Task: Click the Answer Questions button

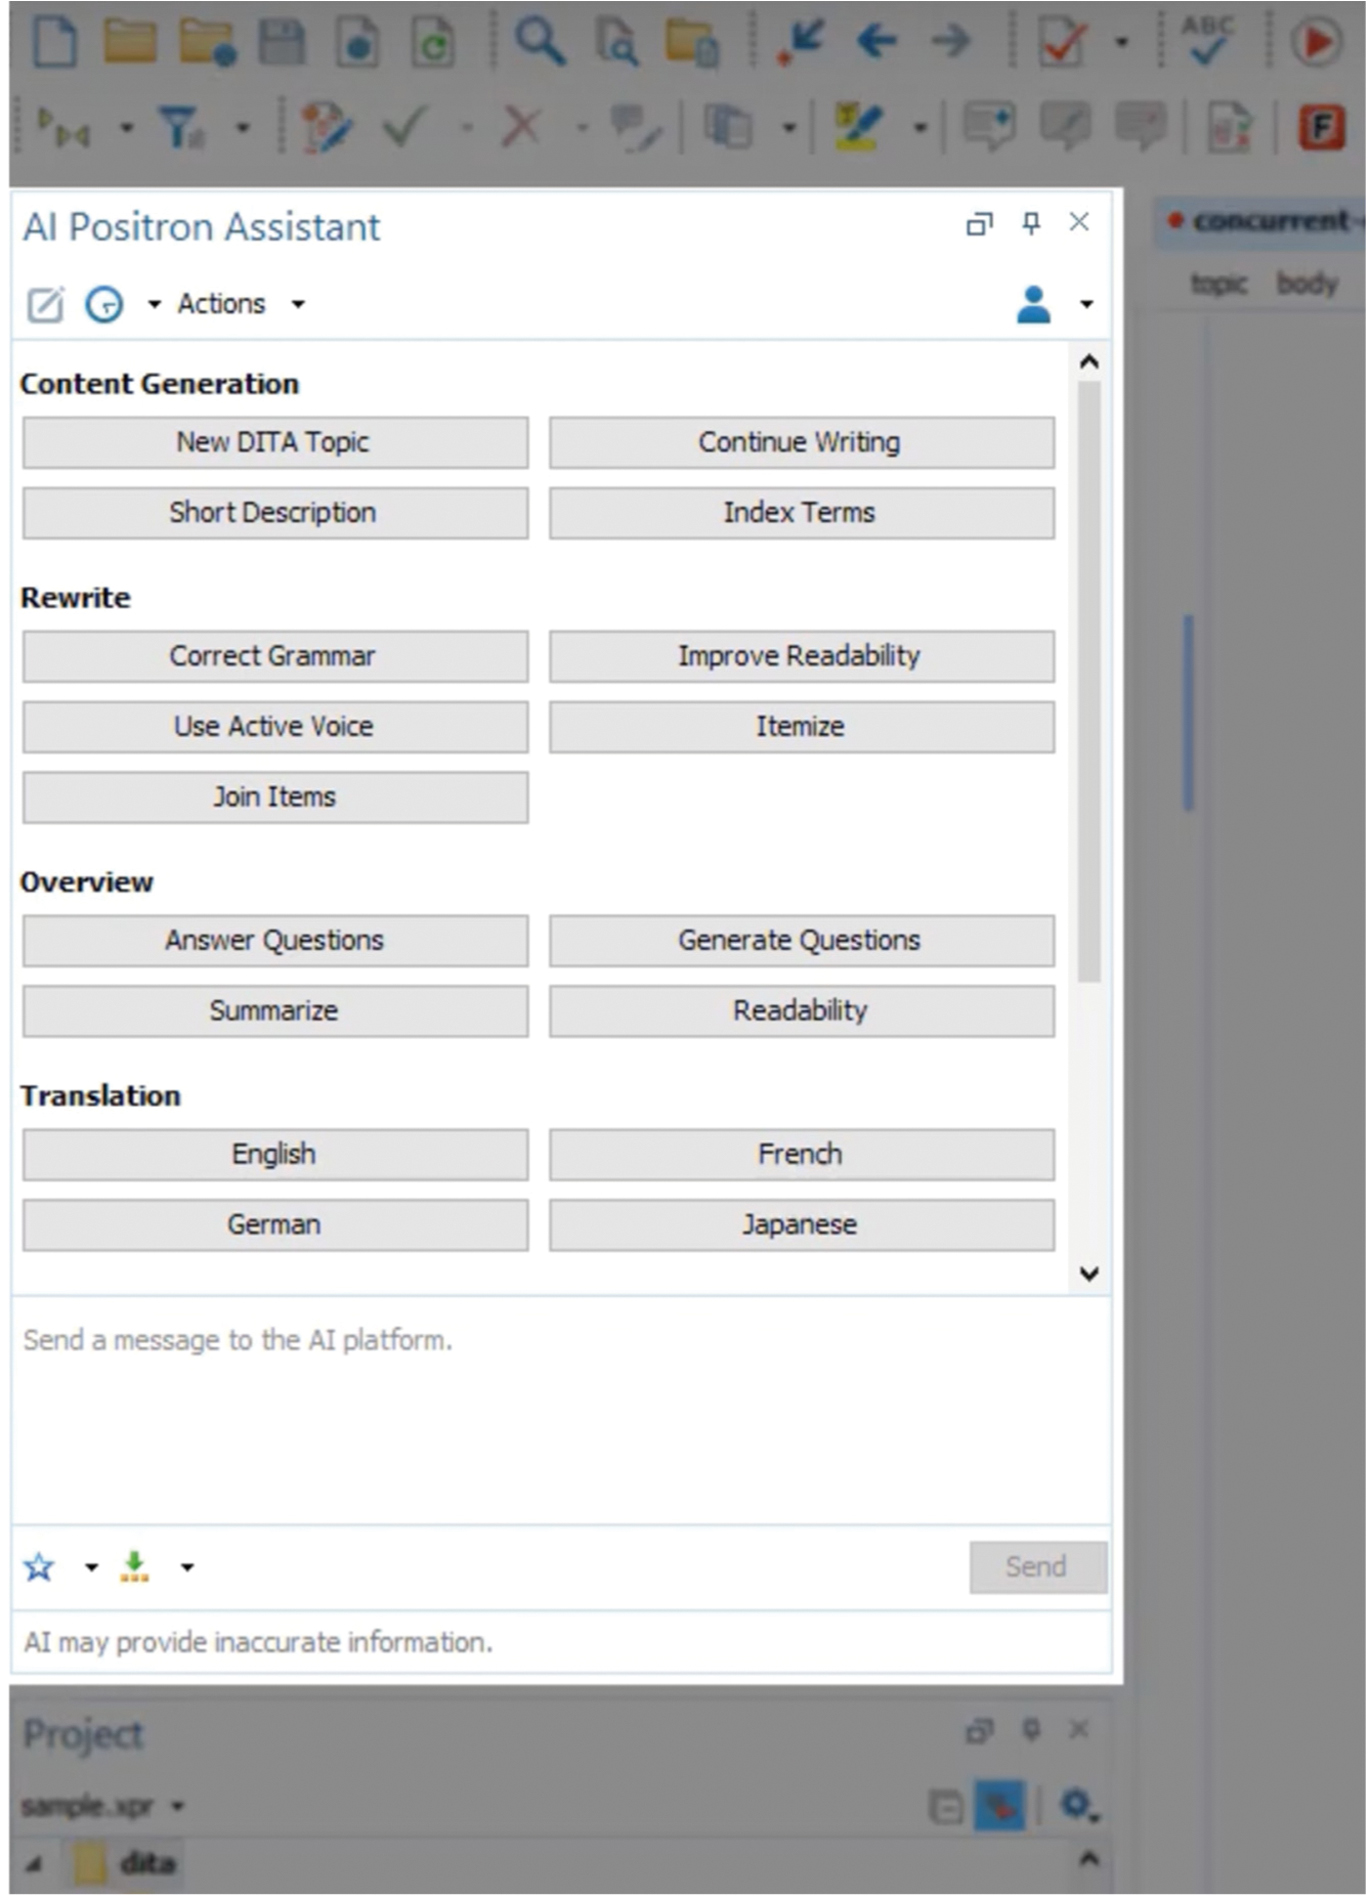Action: click(275, 940)
